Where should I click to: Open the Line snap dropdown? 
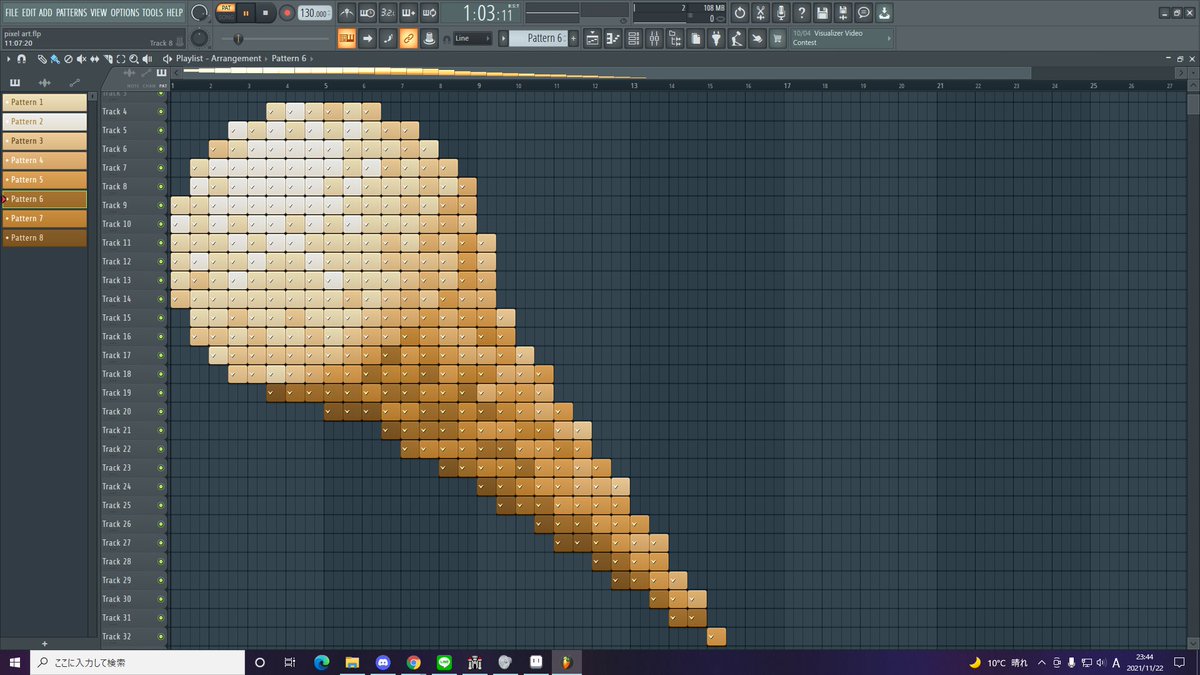click(x=471, y=39)
